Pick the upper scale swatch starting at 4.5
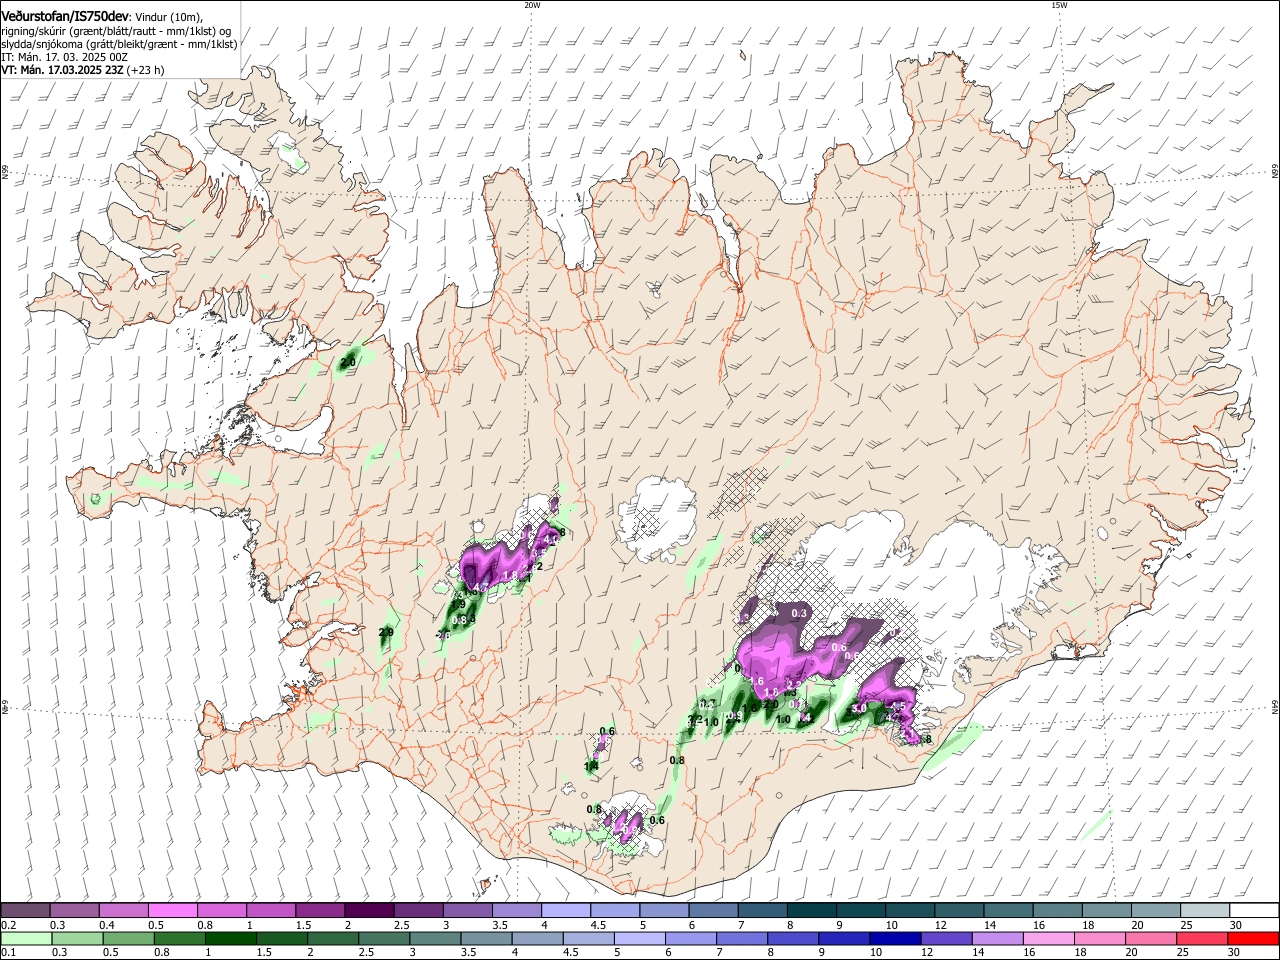This screenshot has width=1280, height=960. (x=613, y=910)
